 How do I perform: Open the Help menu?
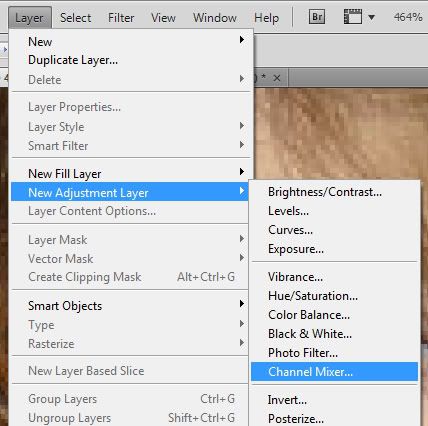click(266, 18)
